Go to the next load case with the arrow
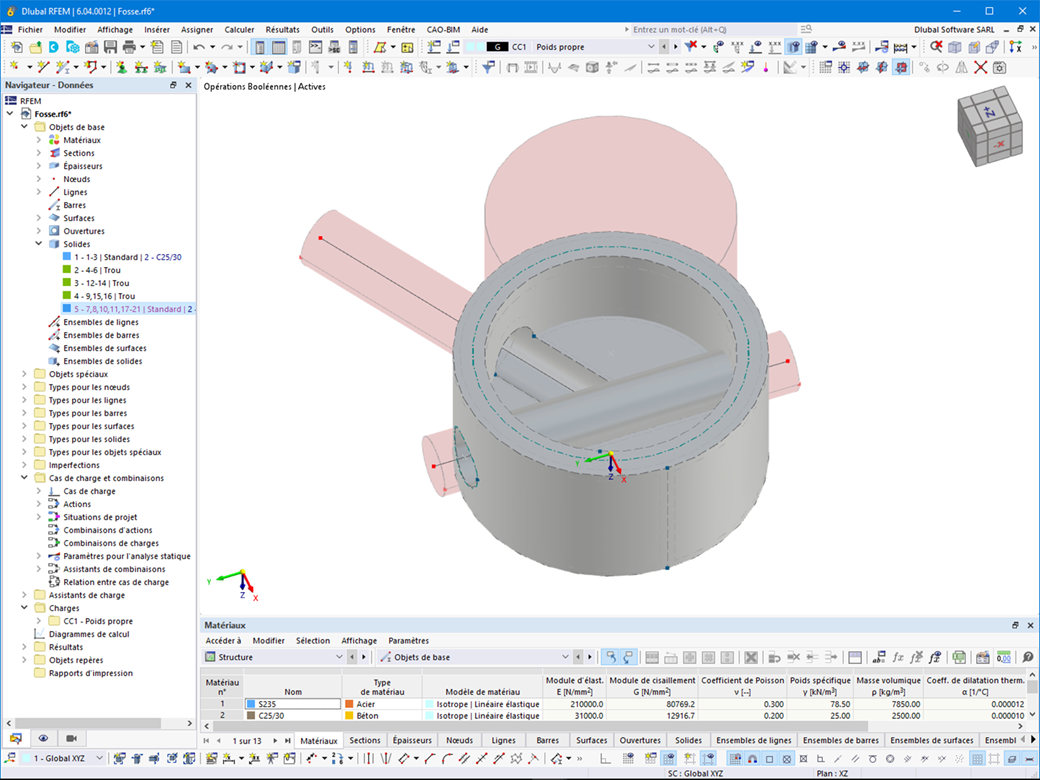Screen dimensions: 1040x780 [x=675, y=47]
